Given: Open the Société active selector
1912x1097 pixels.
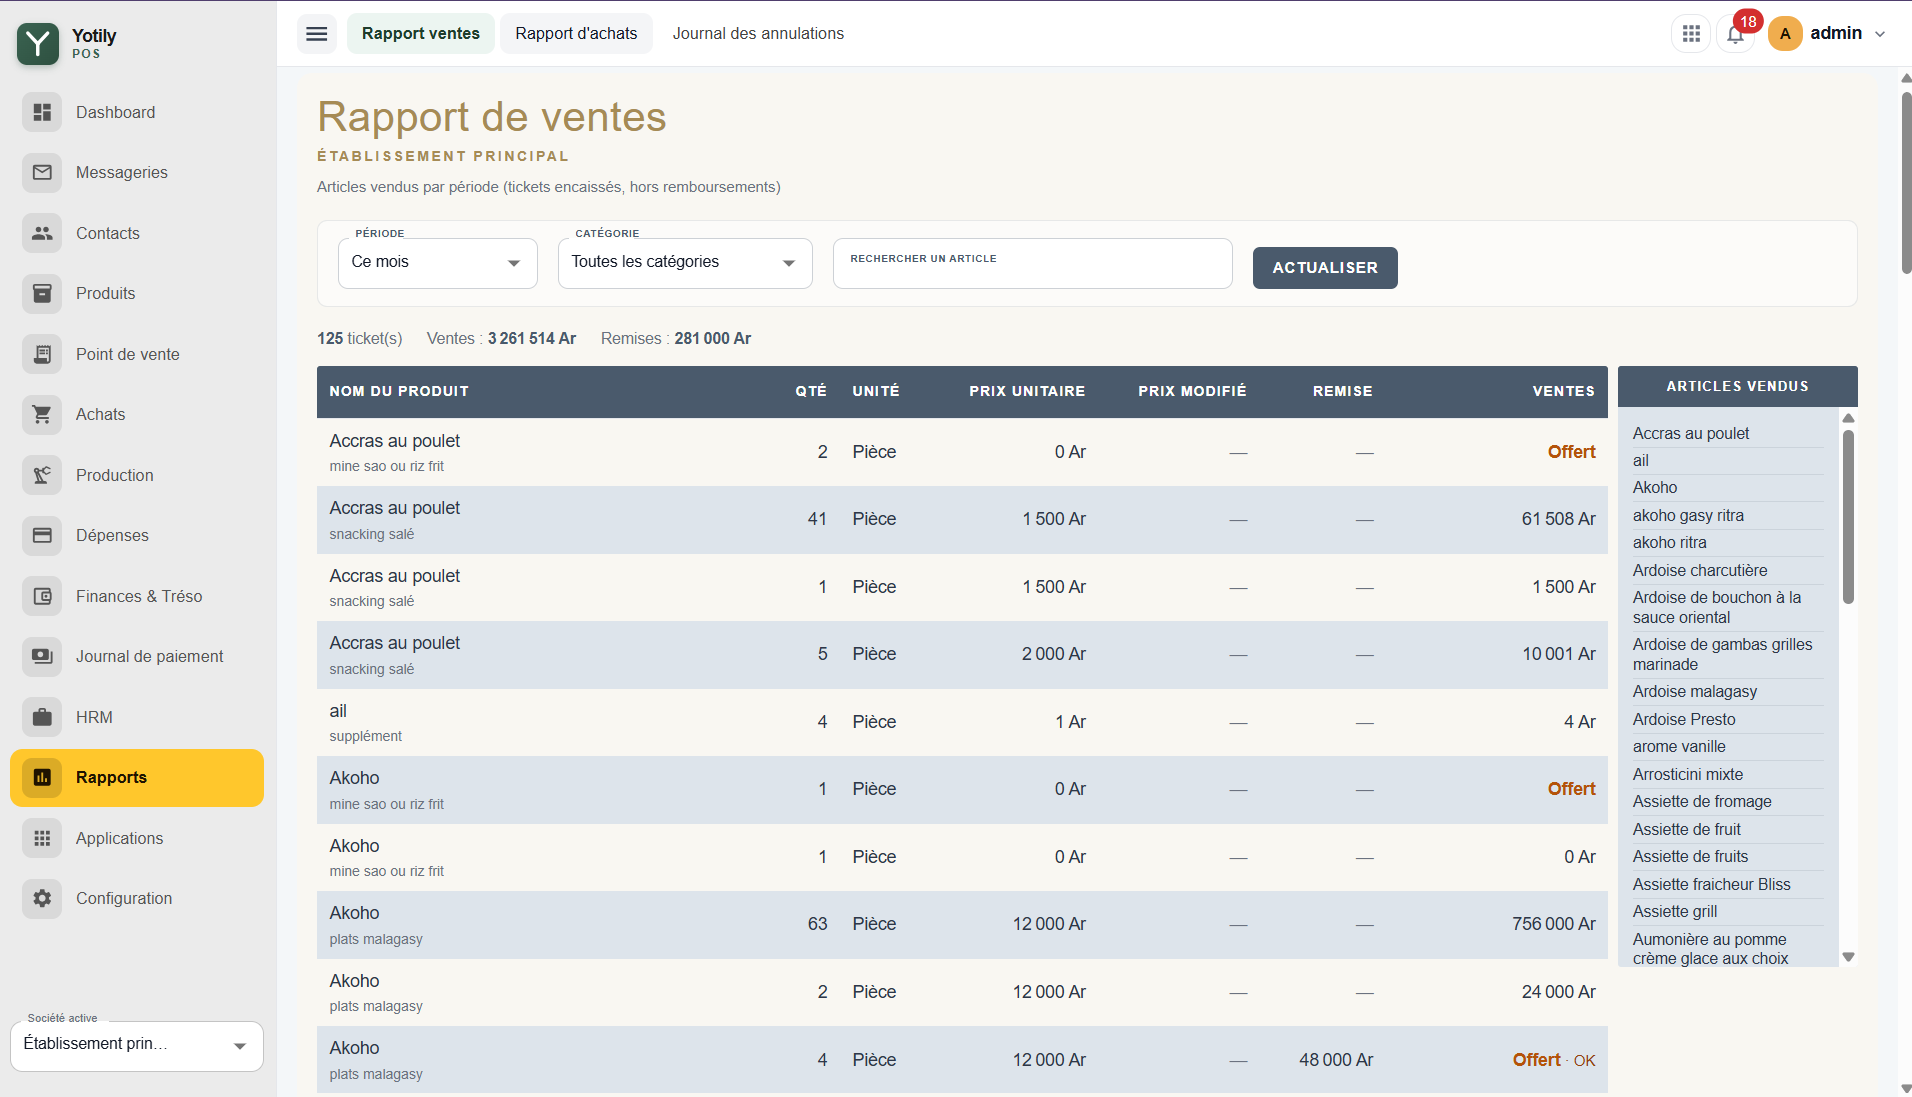Looking at the screenshot, I should (137, 1045).
